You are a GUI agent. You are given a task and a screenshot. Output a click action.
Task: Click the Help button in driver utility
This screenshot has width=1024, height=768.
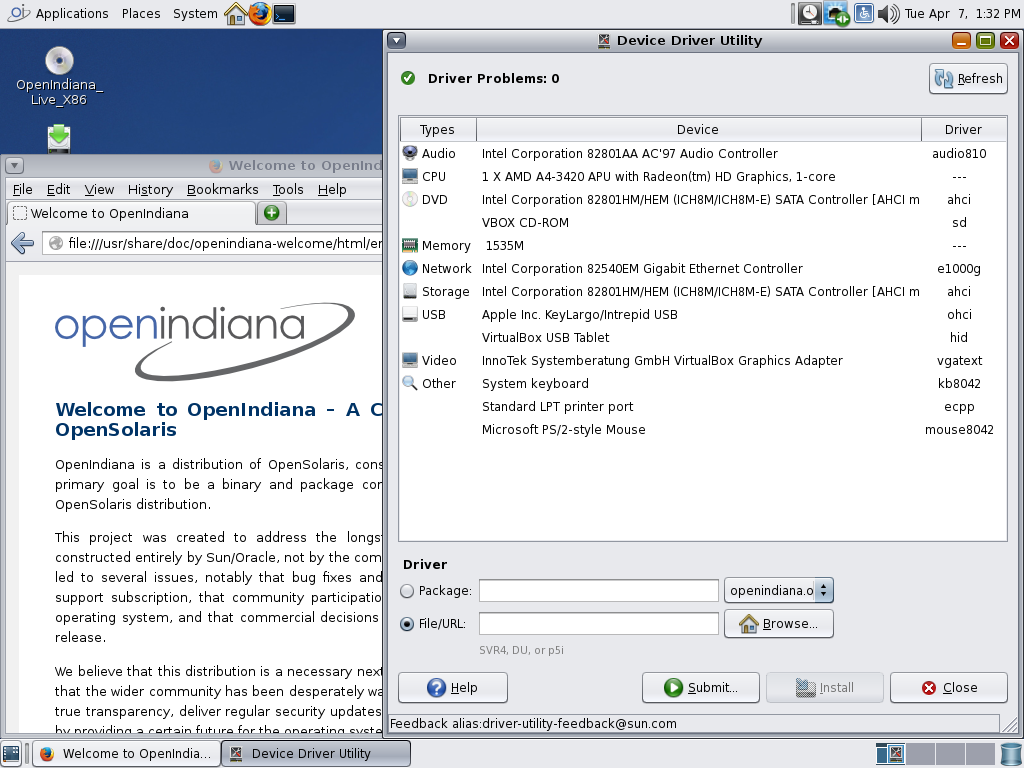tap(453, 688)
